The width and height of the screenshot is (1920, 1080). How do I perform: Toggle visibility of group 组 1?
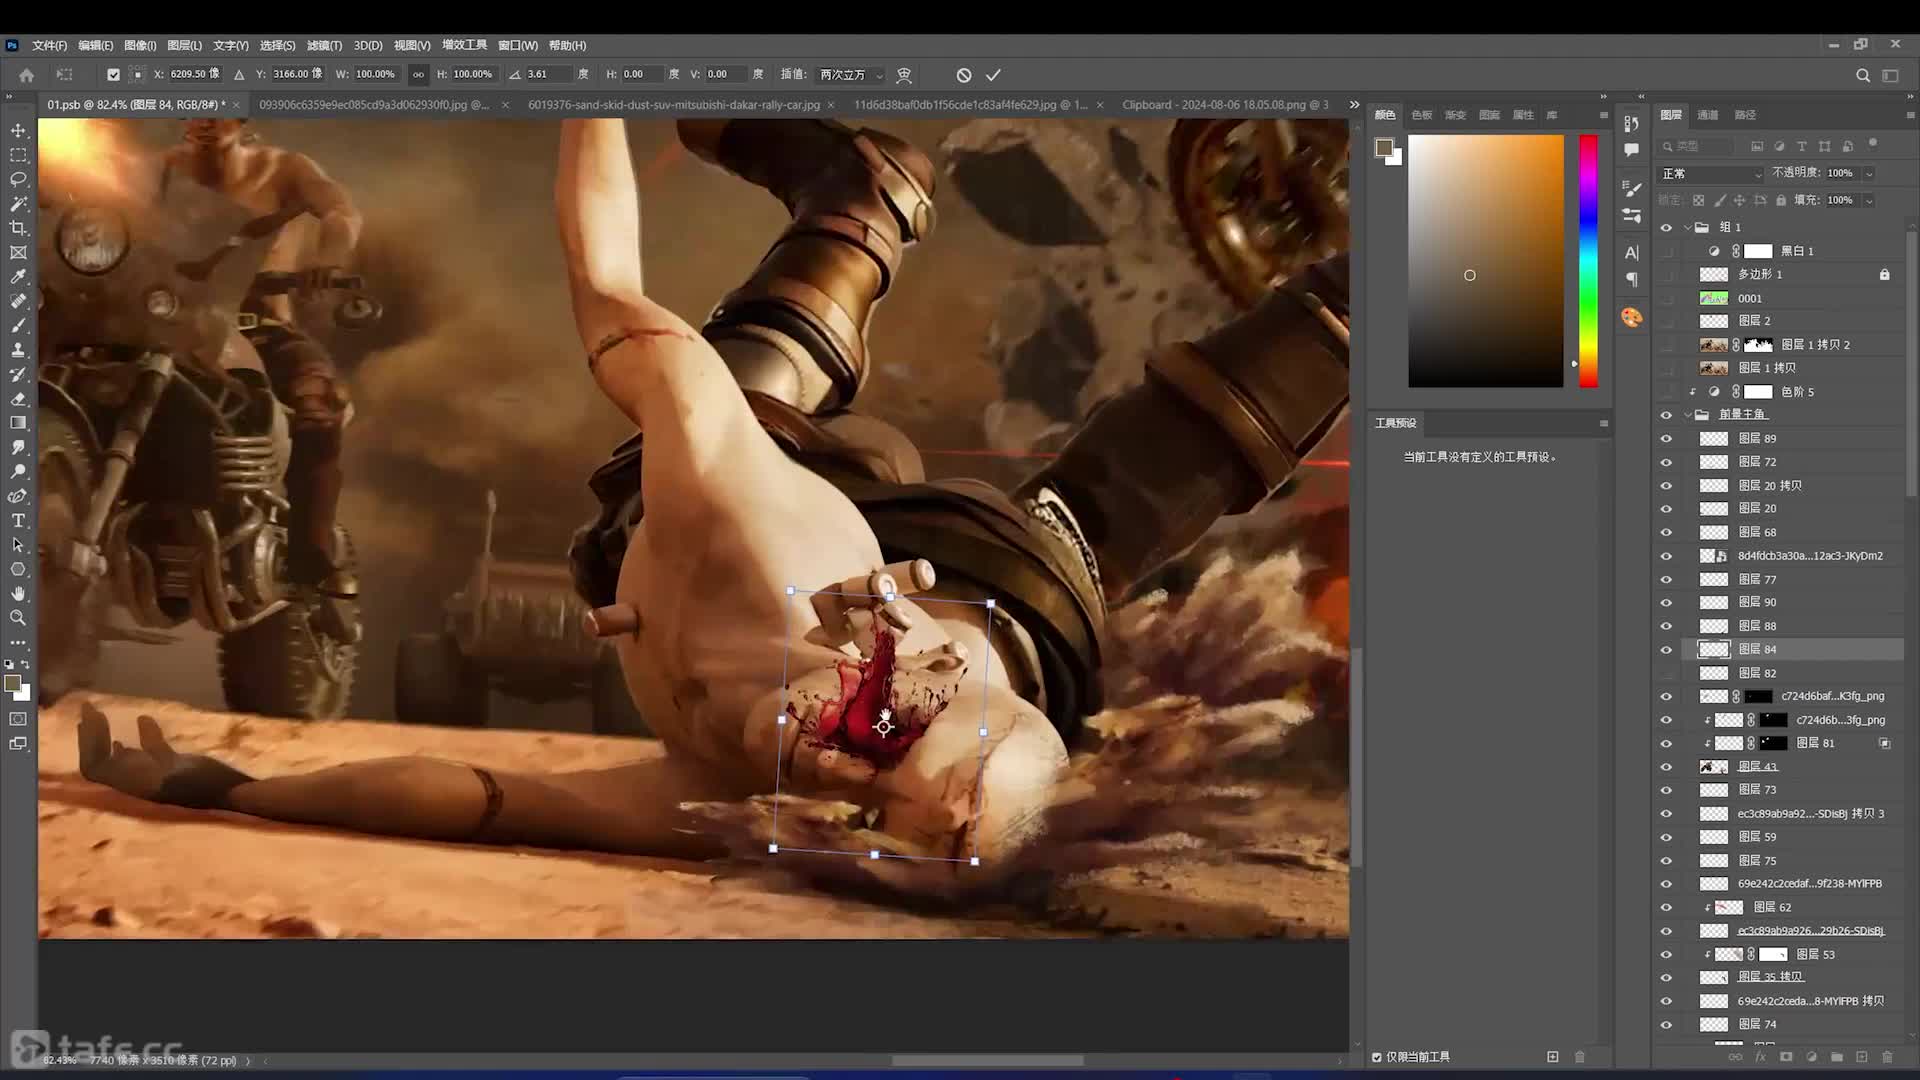pos(1666,228)
